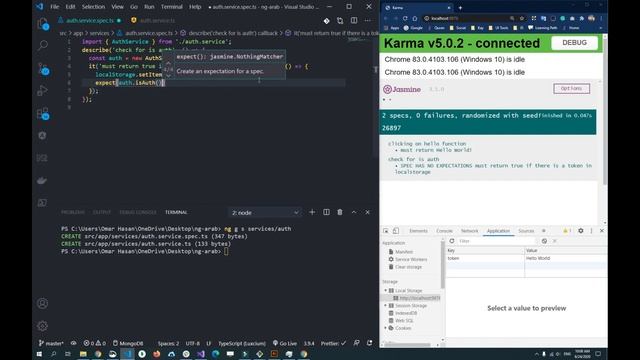
Task: Open the Jasmine Options menu
Action: coord(571,89)
